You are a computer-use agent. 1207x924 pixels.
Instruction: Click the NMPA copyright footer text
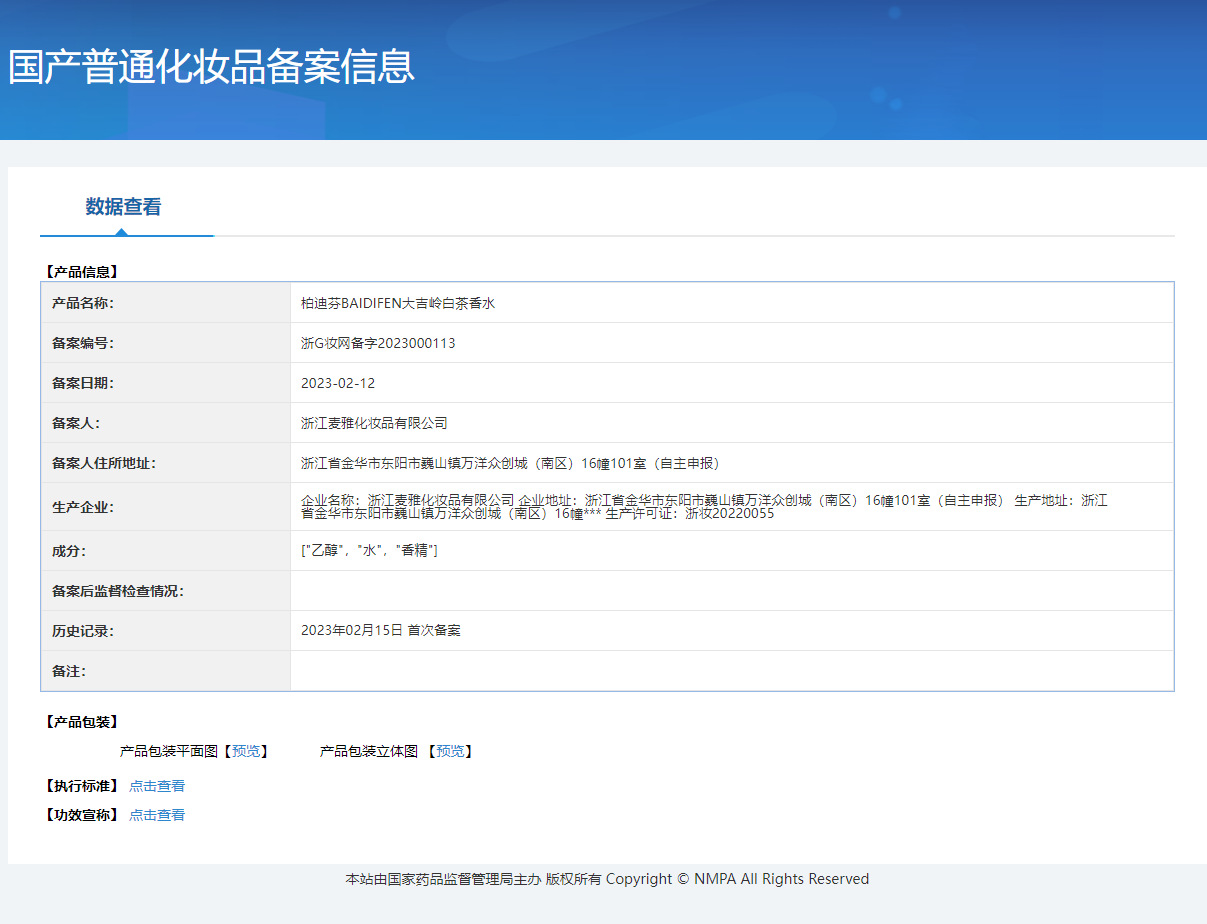coord(607,879)
